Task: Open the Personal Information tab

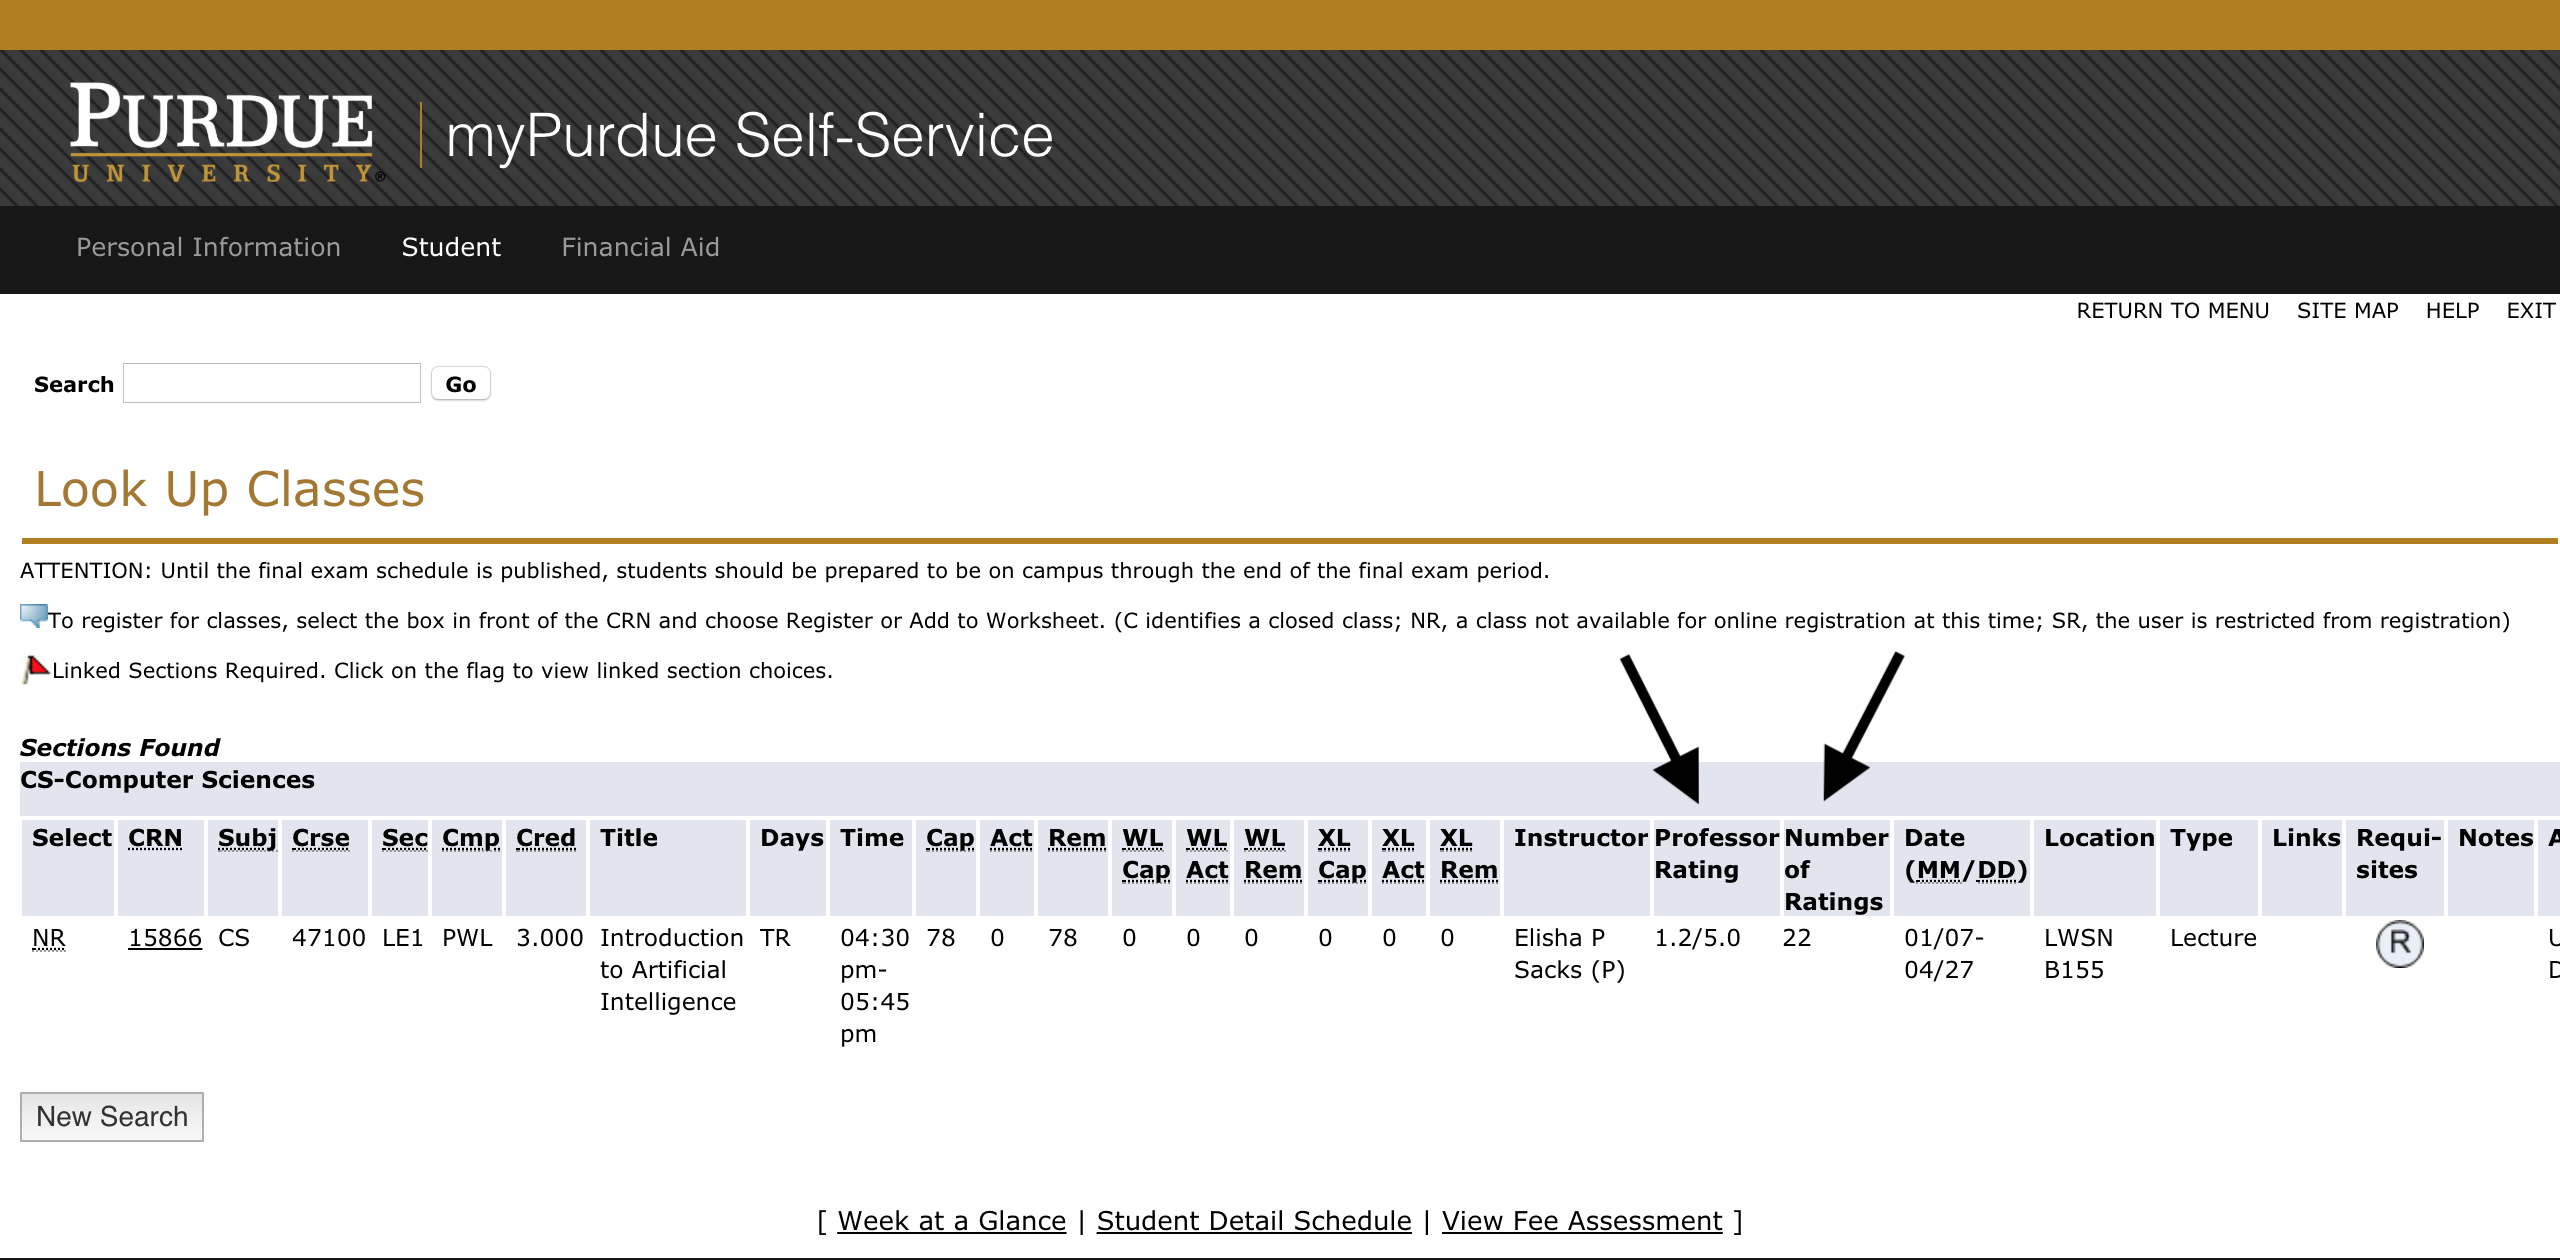Action: click(x=208, y=247)
